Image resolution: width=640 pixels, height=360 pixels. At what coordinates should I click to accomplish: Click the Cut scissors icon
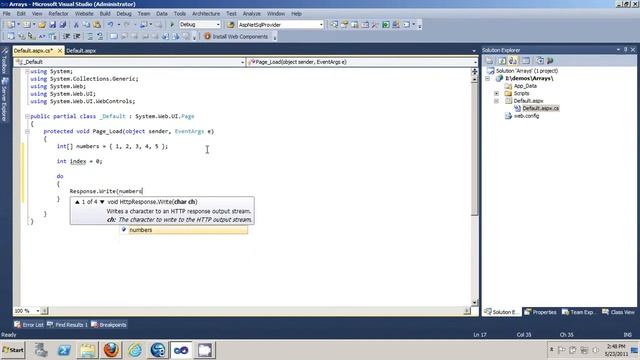coord(76,25)
